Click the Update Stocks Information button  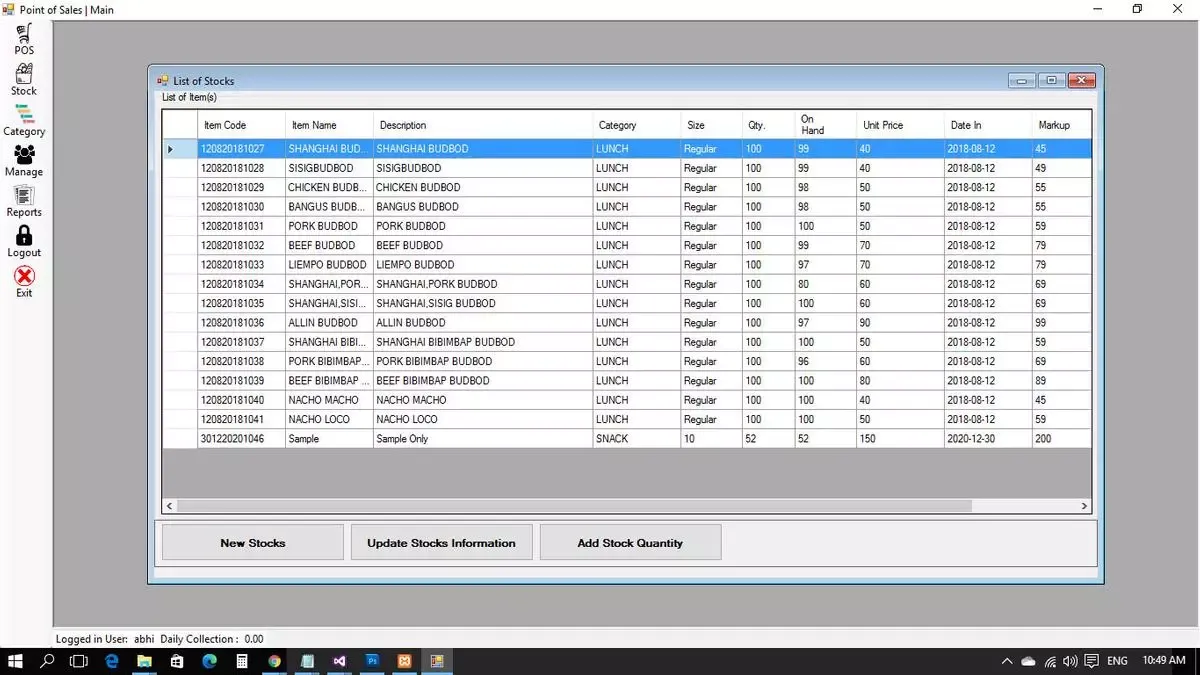point(441,542)
